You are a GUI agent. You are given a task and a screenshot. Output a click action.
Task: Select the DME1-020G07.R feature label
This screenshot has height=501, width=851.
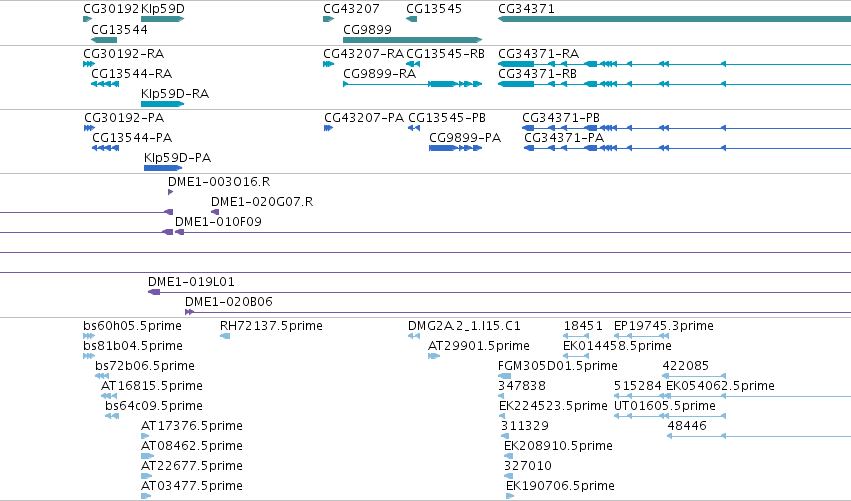coord(262,202)
